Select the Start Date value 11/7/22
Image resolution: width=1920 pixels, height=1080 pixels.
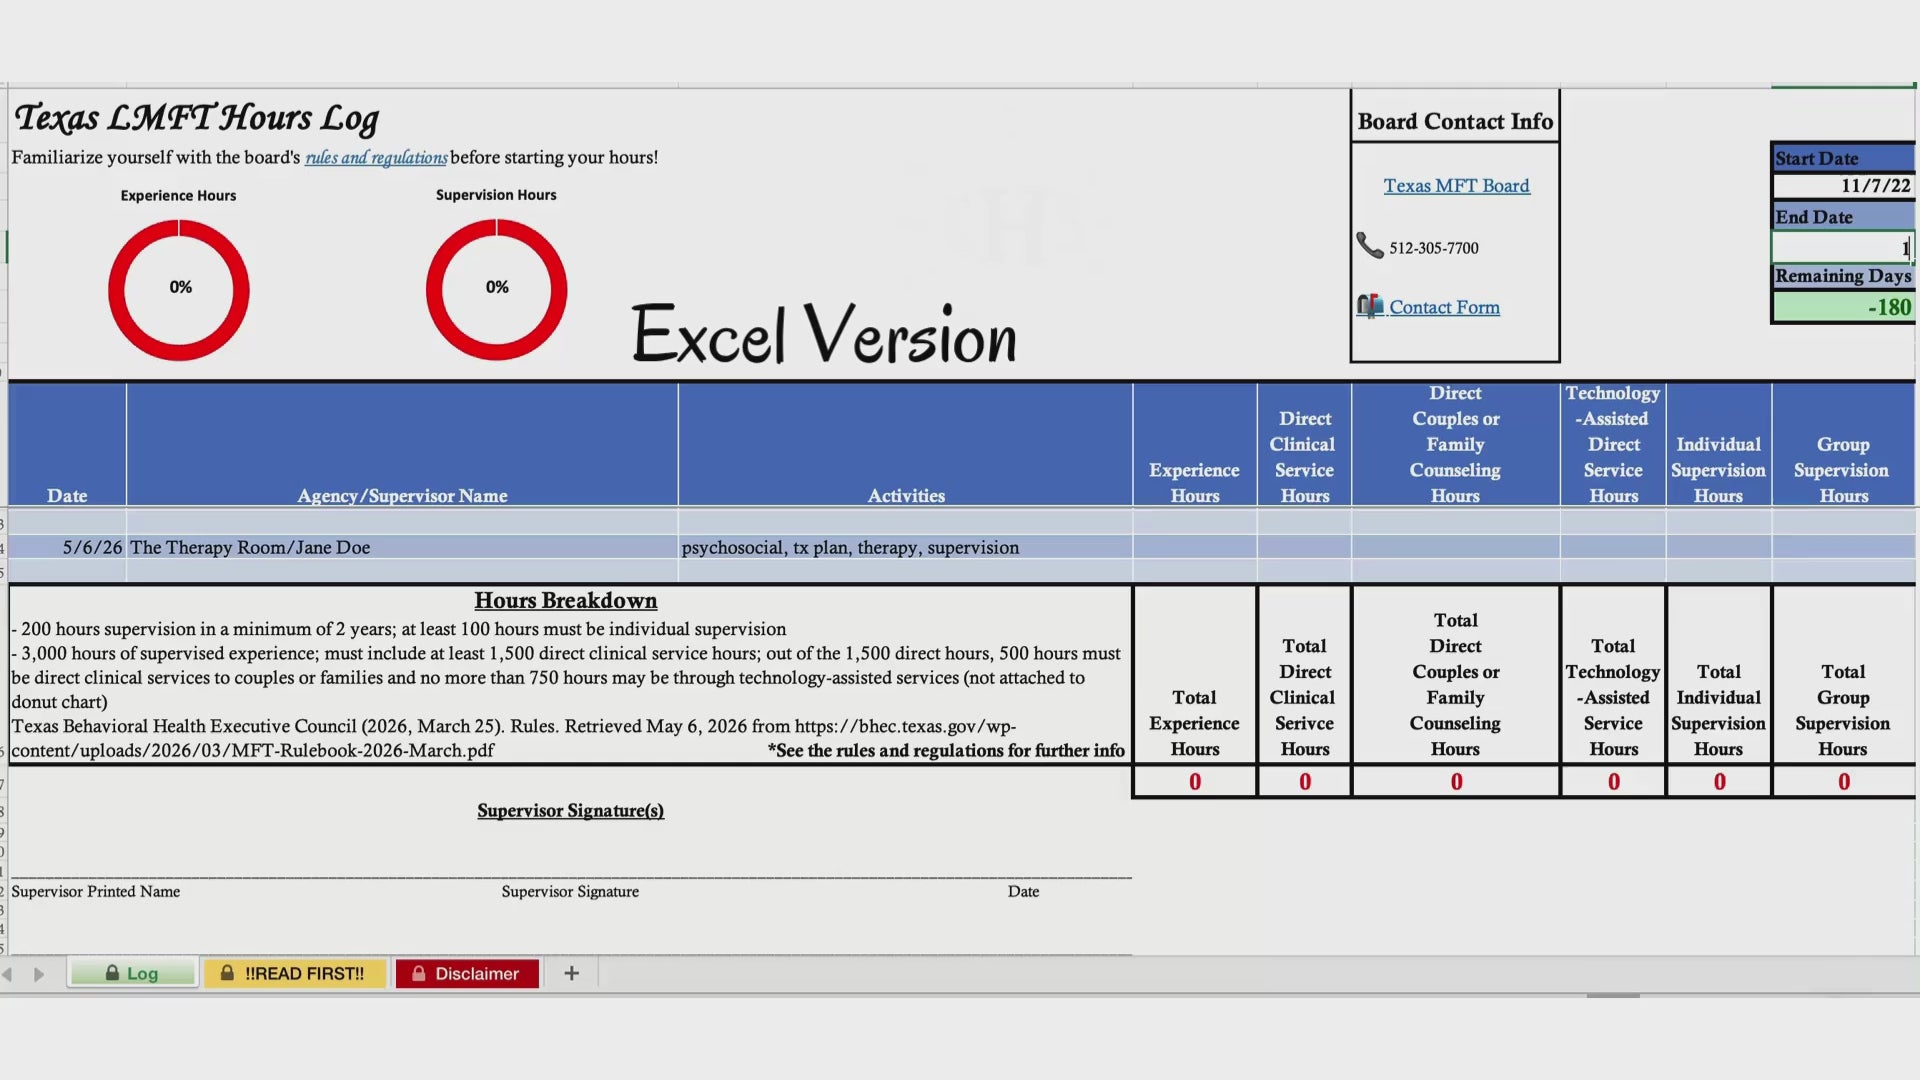(x=1843, y=186)
